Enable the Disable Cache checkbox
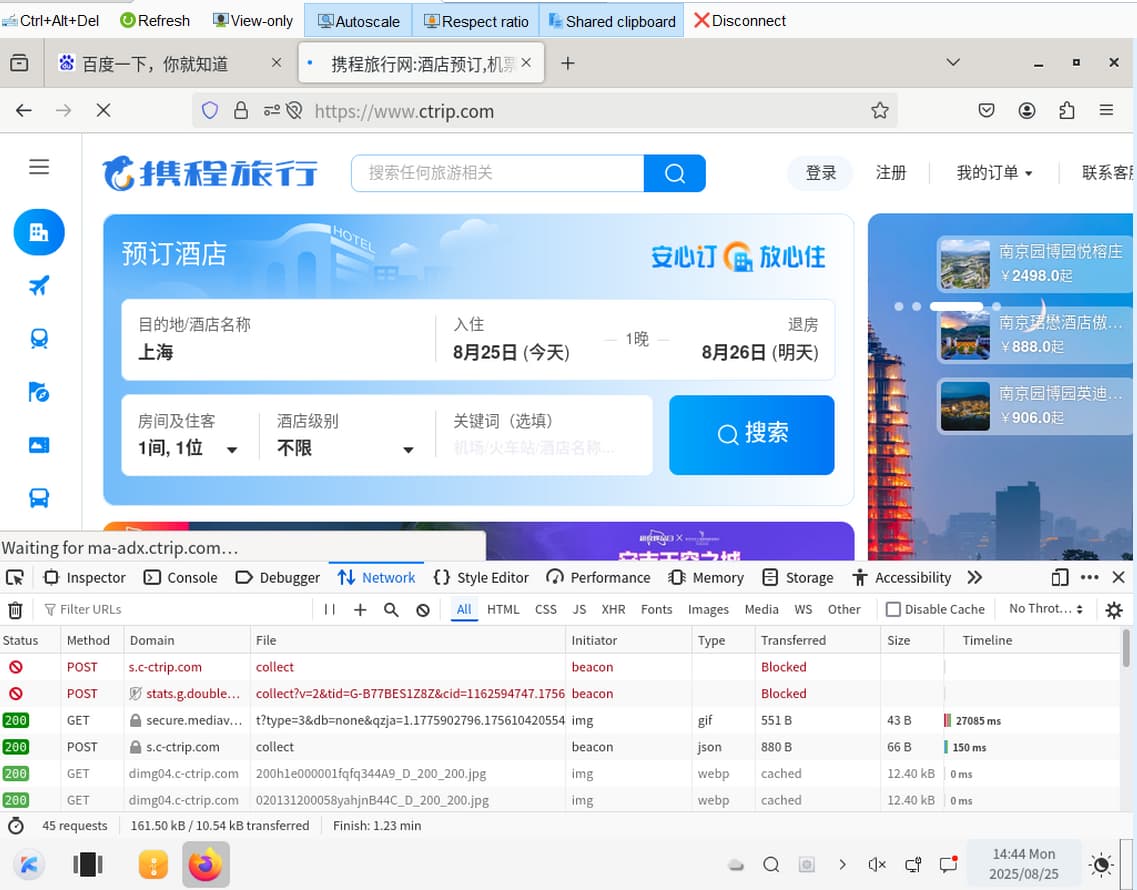Screen dimensions: 1137x890 [x=894, y=609]
